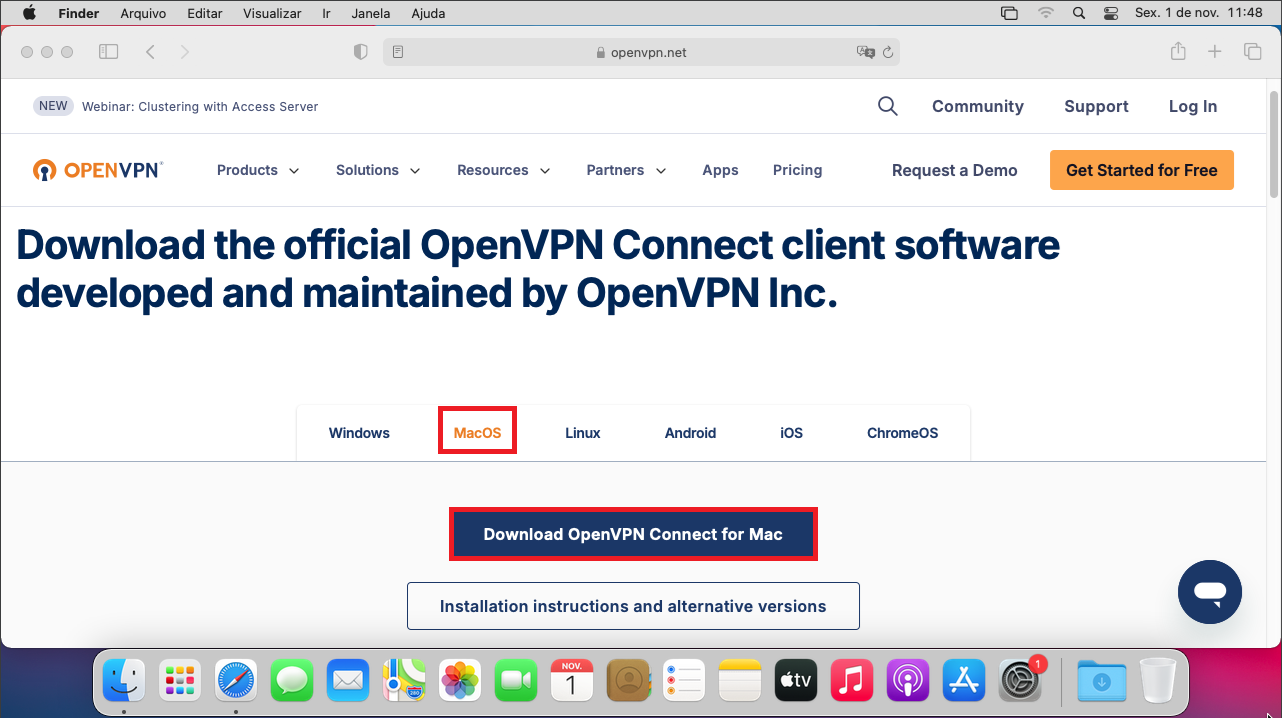Open Calendar from the Dock

point(572,681)
